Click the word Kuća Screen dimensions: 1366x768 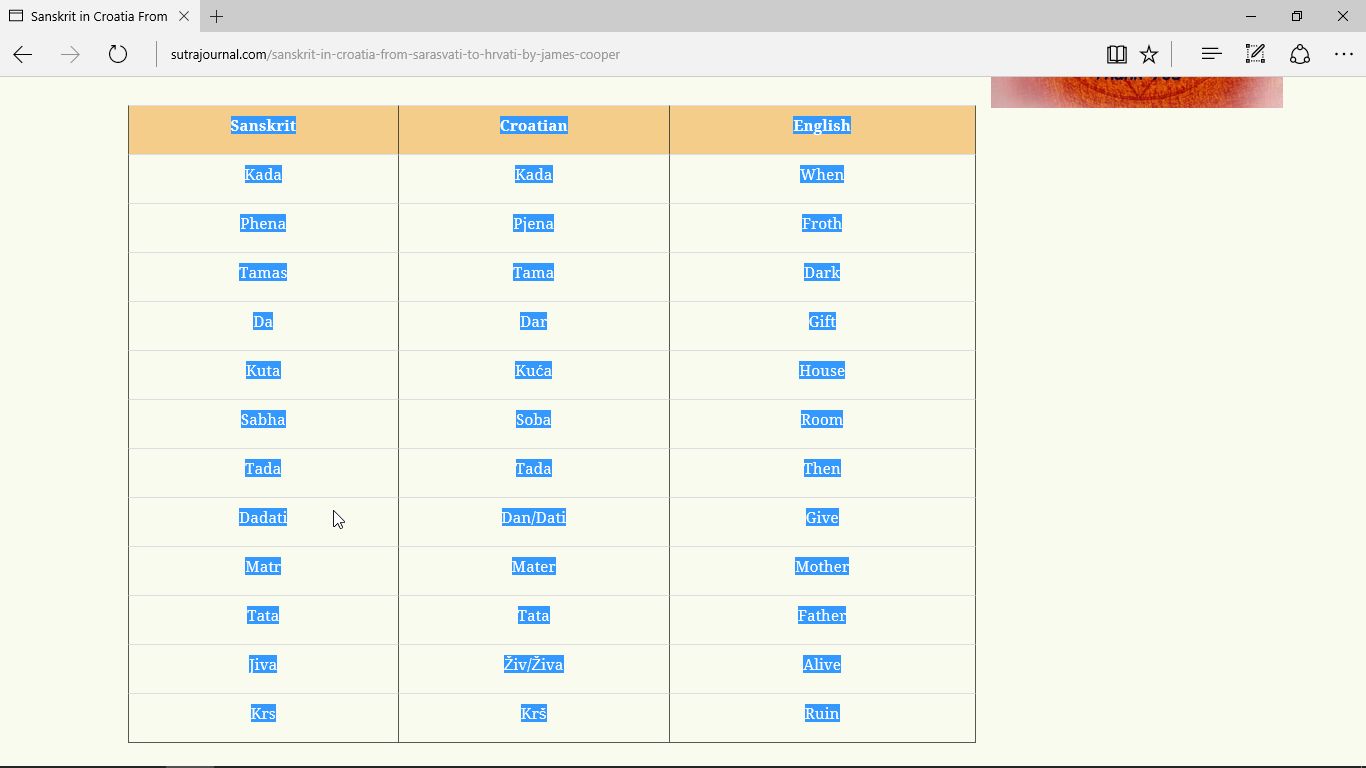[534, 370]
